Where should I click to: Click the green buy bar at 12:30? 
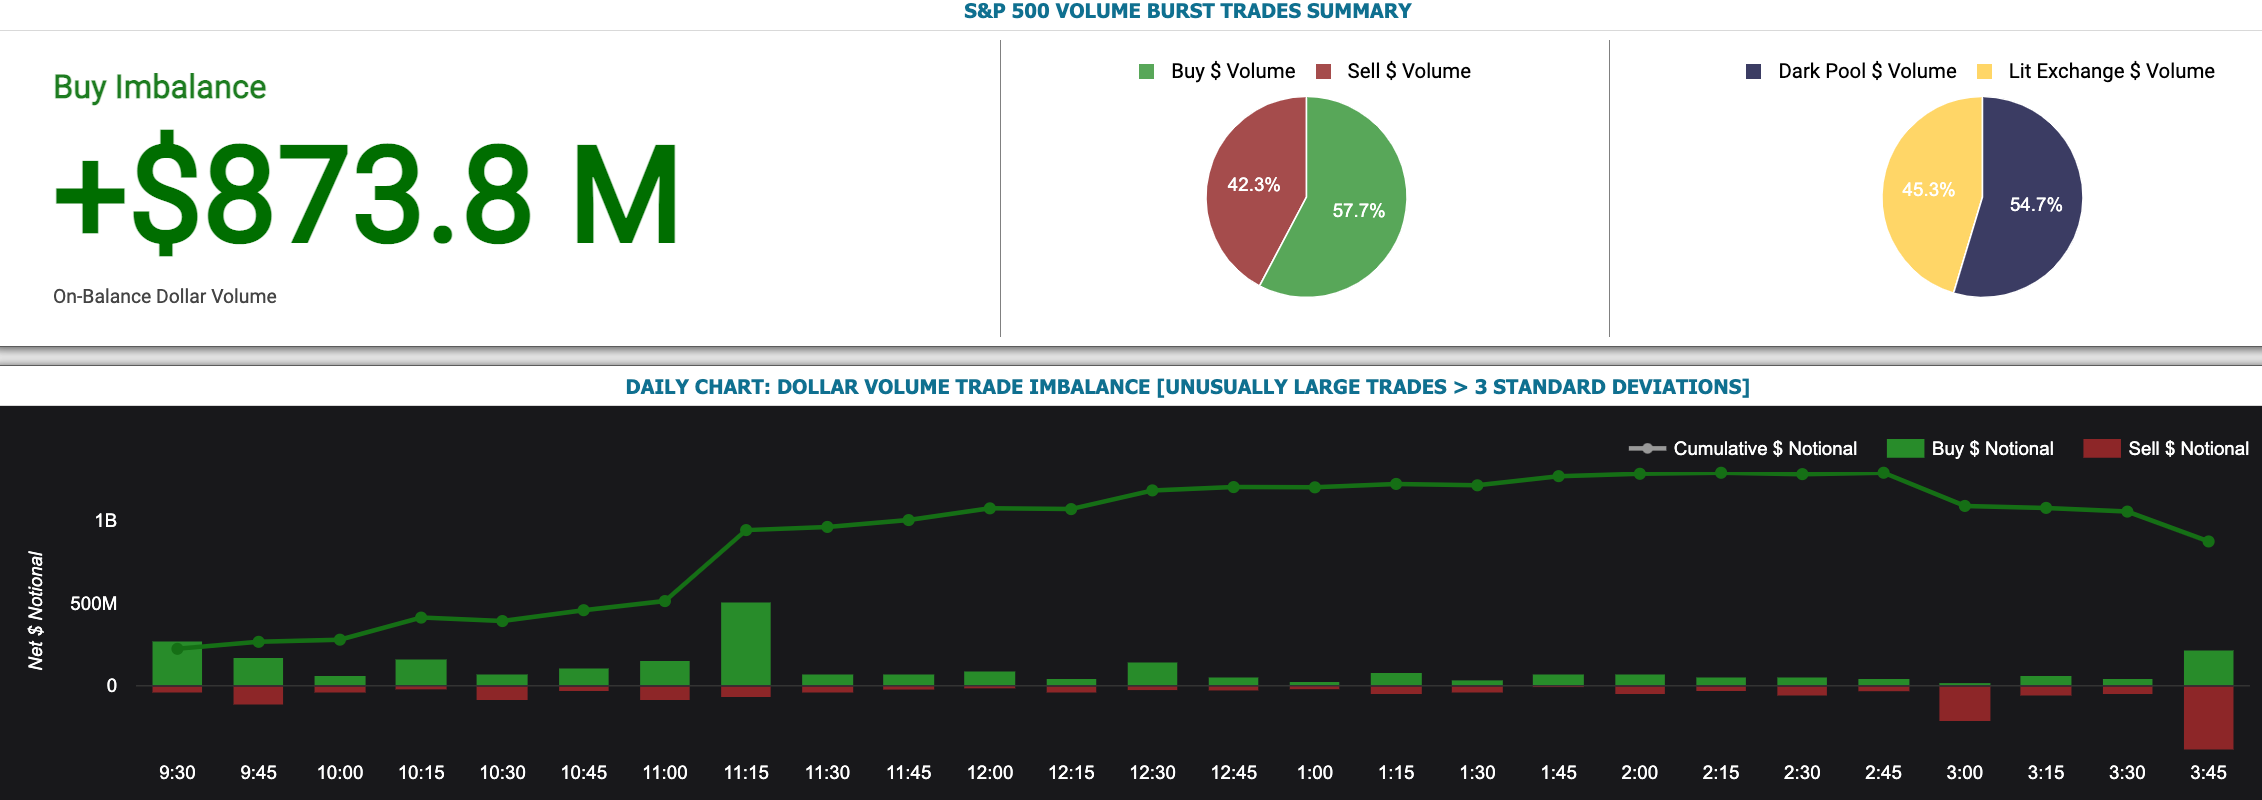click(x=1152, y=674)
